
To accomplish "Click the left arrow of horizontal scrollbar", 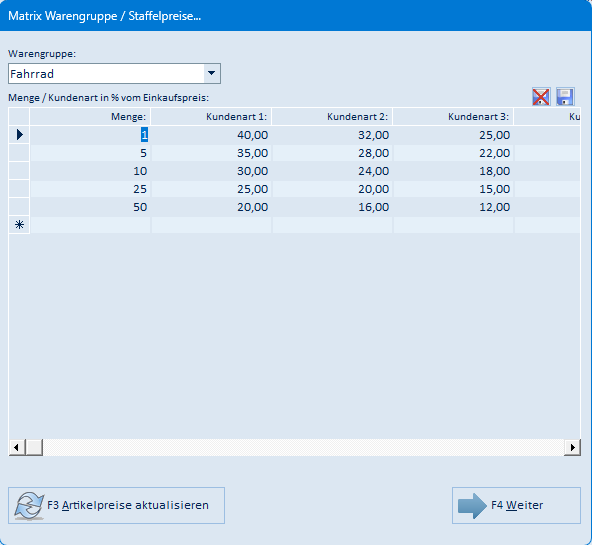I will (x=17, y=448).
